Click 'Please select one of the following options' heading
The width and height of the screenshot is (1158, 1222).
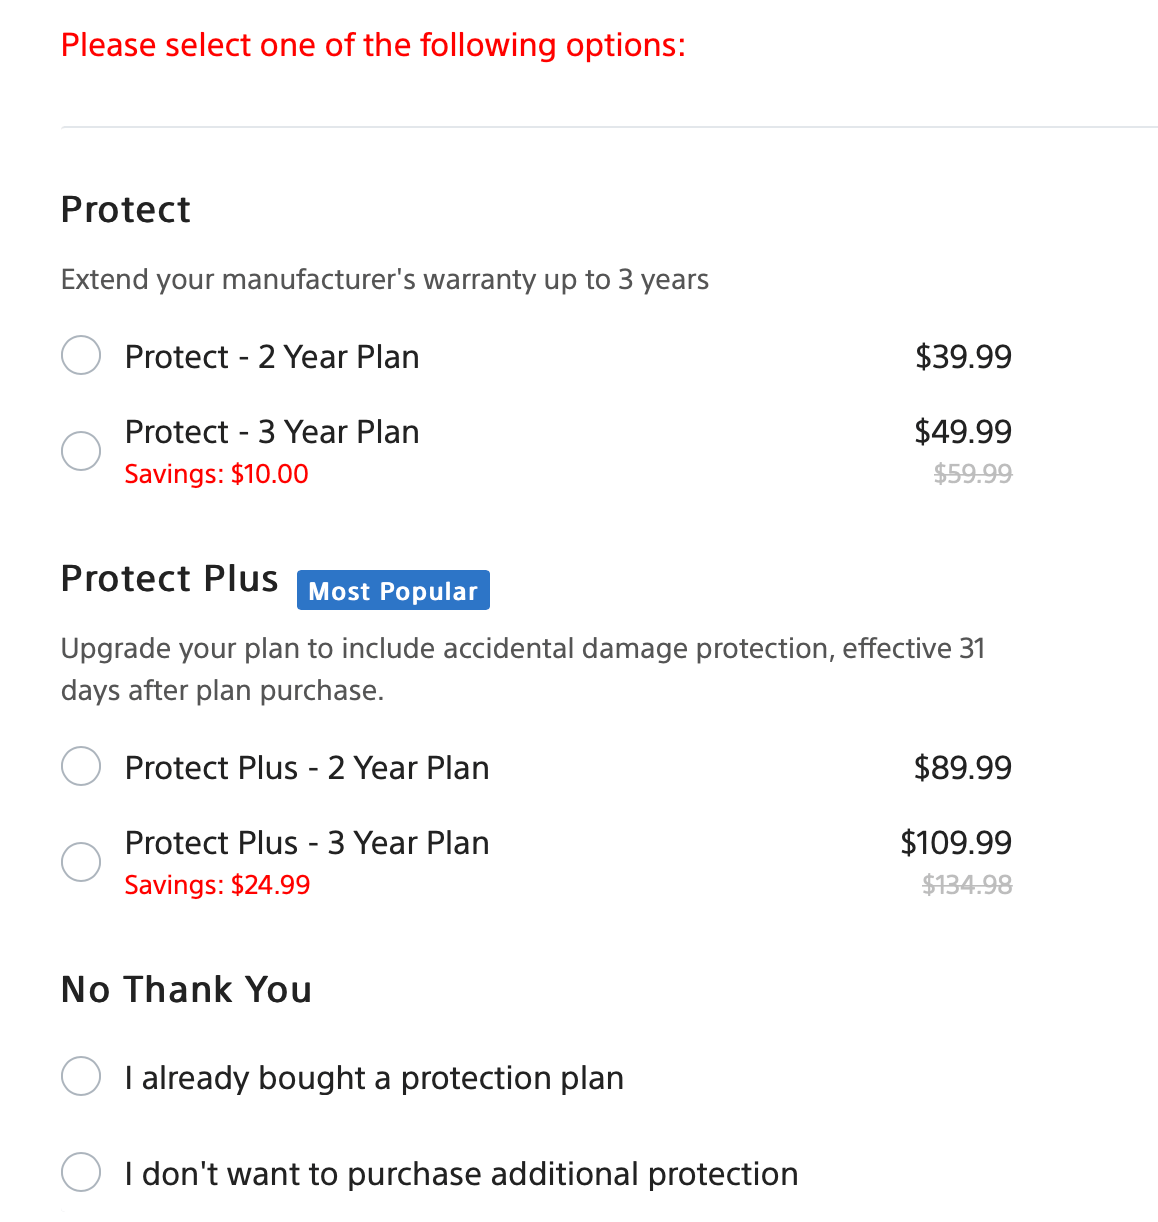click(x=374, y=45)
